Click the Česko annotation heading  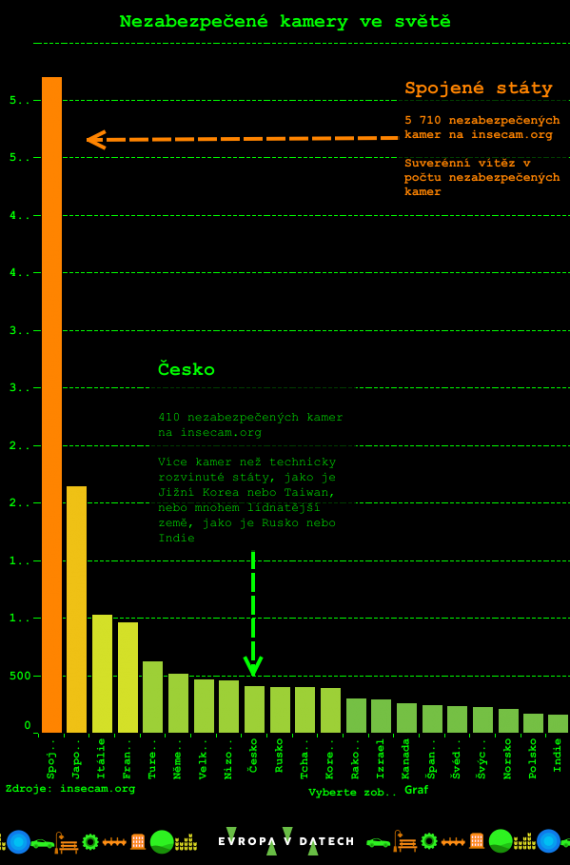[x=186, y=369]
